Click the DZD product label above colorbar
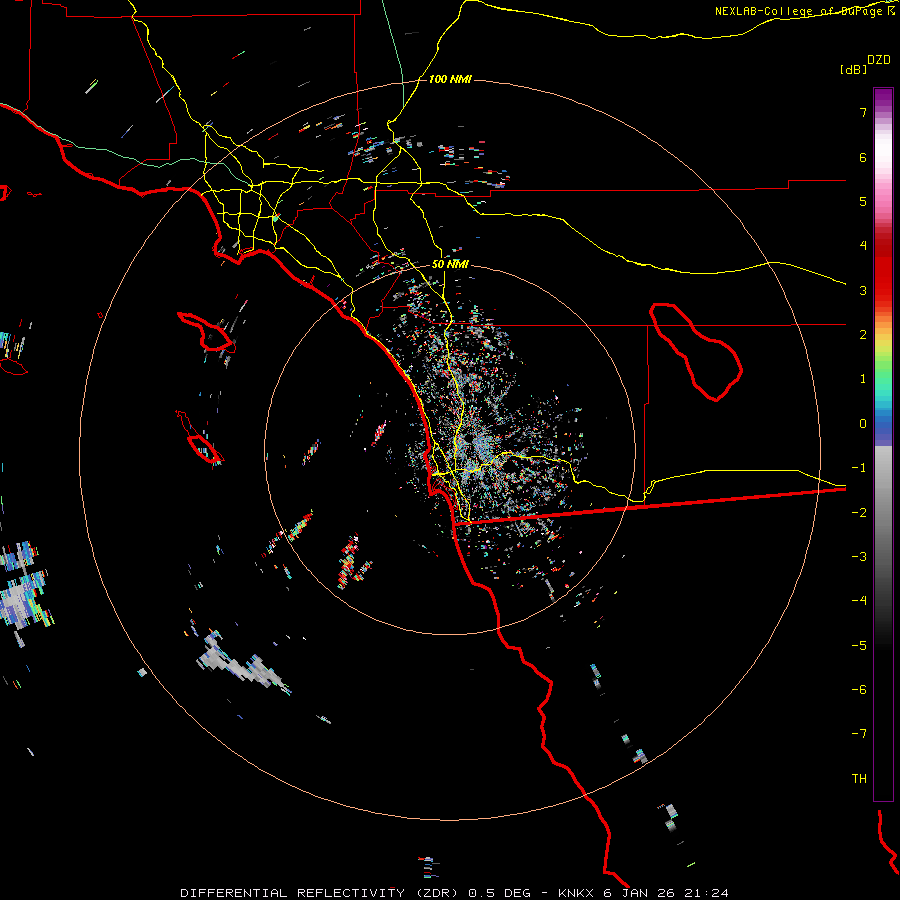This screenshot has height=900, width=900. [879, 60]
